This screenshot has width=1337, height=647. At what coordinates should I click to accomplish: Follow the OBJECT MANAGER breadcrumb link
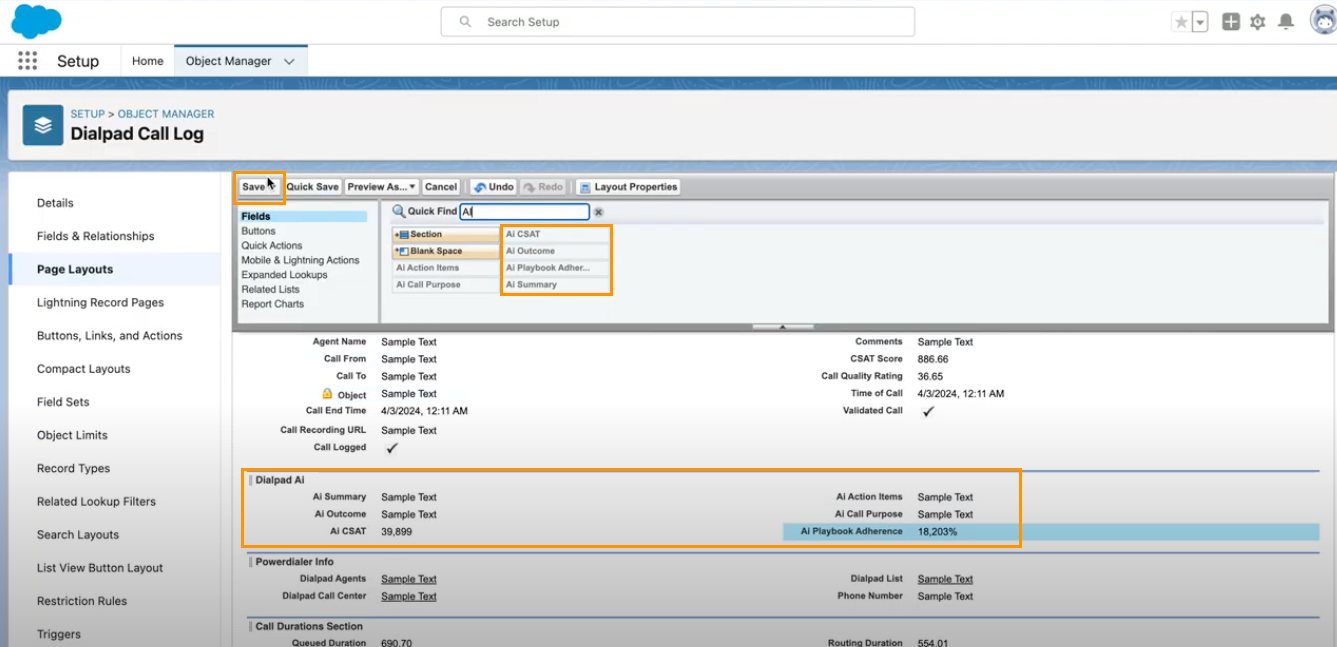click(x=166, y=114)
